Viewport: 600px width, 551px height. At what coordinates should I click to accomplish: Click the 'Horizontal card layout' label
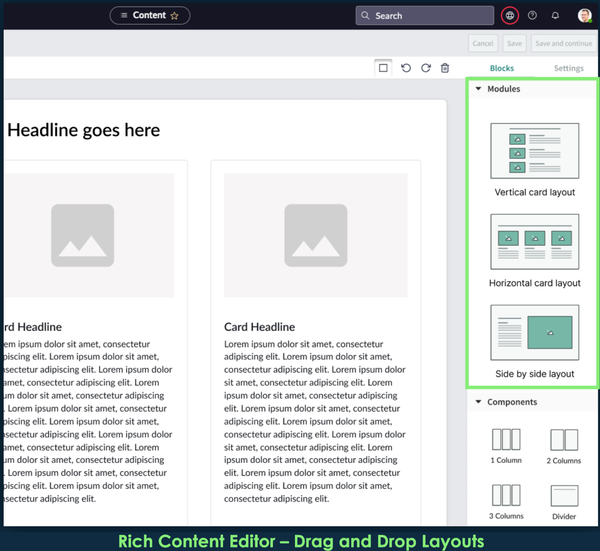pos(535,283)
